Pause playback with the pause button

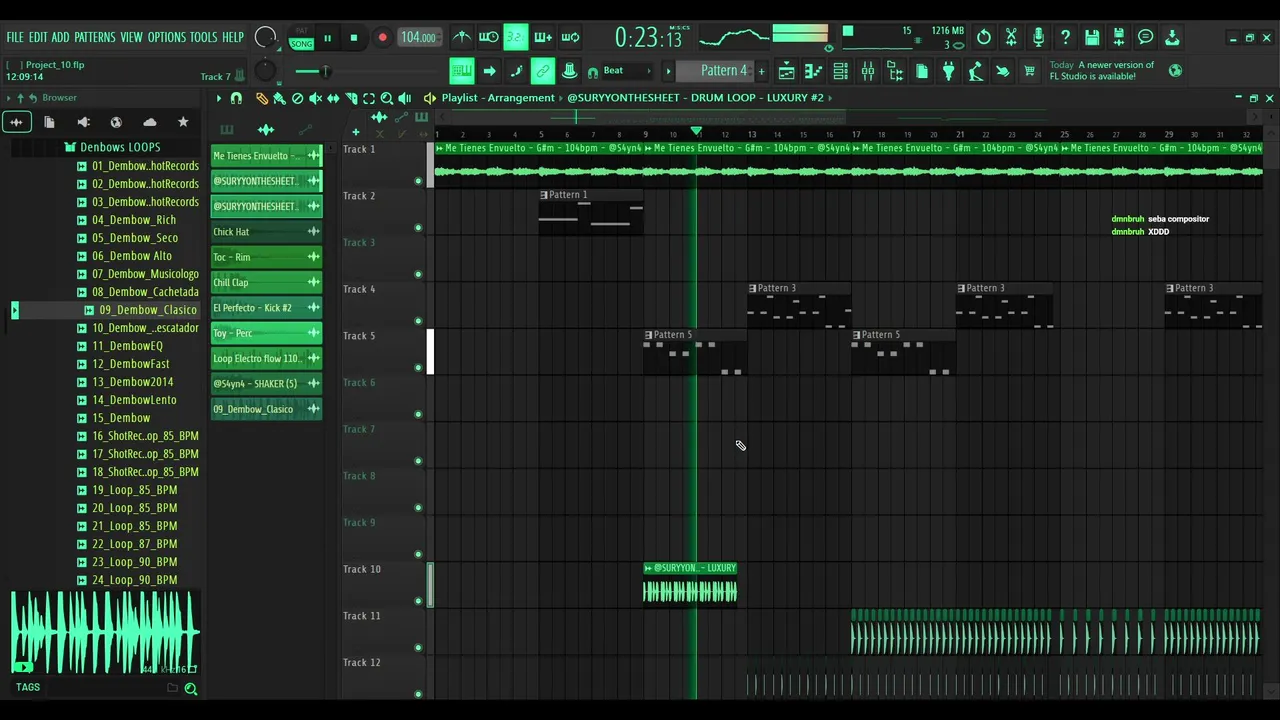(327, 39)
